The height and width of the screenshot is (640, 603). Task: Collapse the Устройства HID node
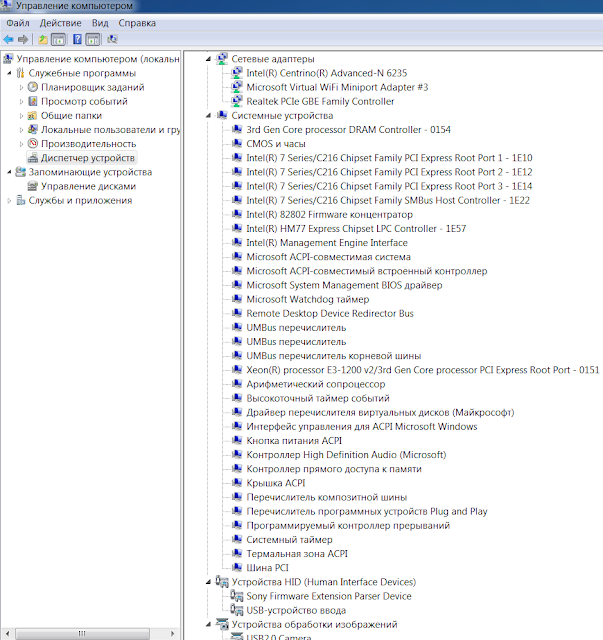pyautogui.click(x=209, y=582)
